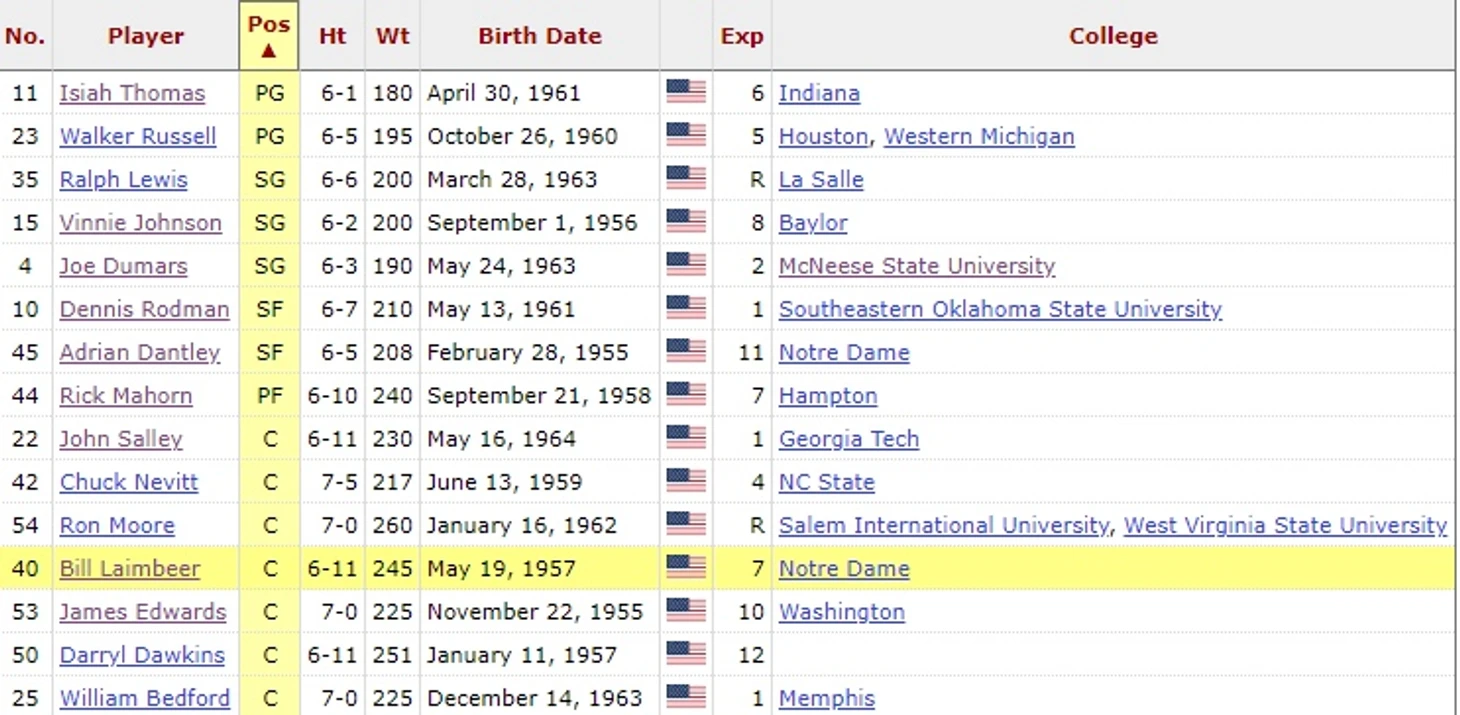This screenshot has height=715, width=1460.
Task: Open Isiah Thomas player page
Action: tap(132, 93)
